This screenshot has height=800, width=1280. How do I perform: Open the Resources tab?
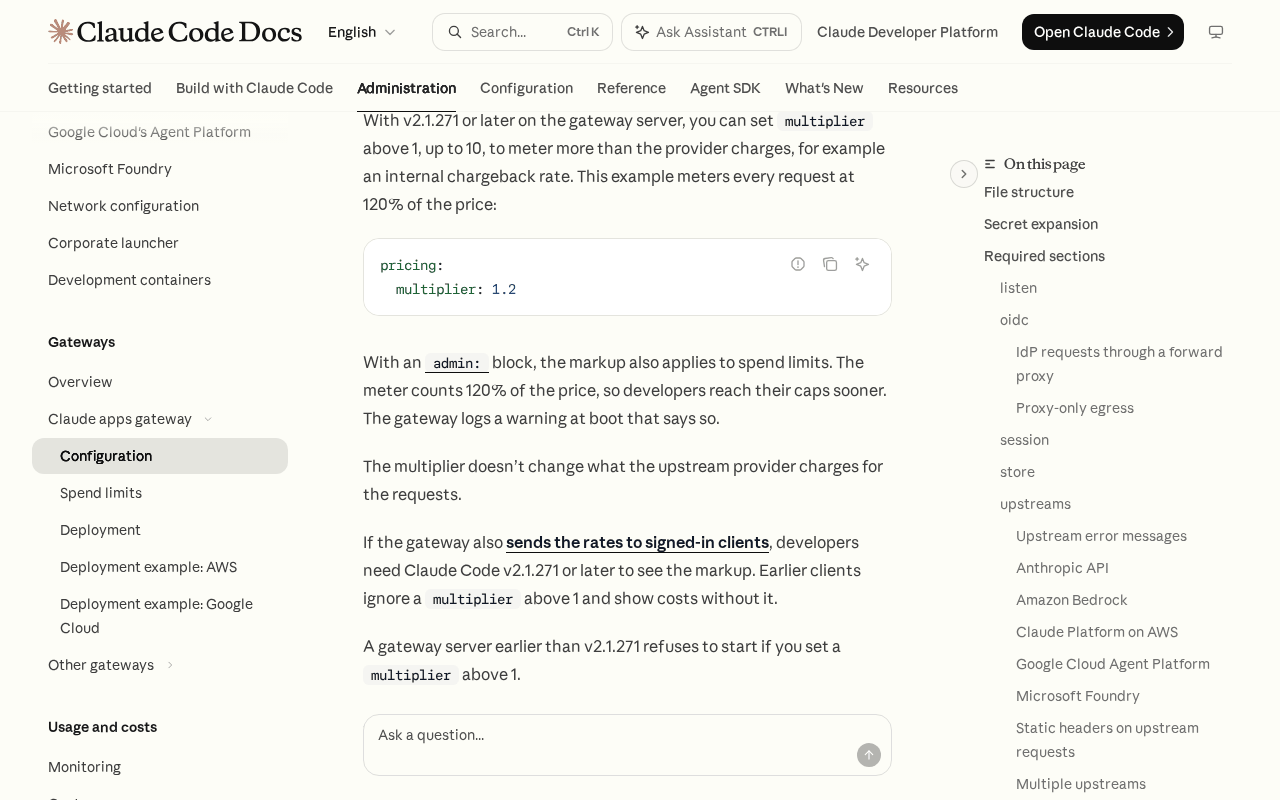(923, 88)
